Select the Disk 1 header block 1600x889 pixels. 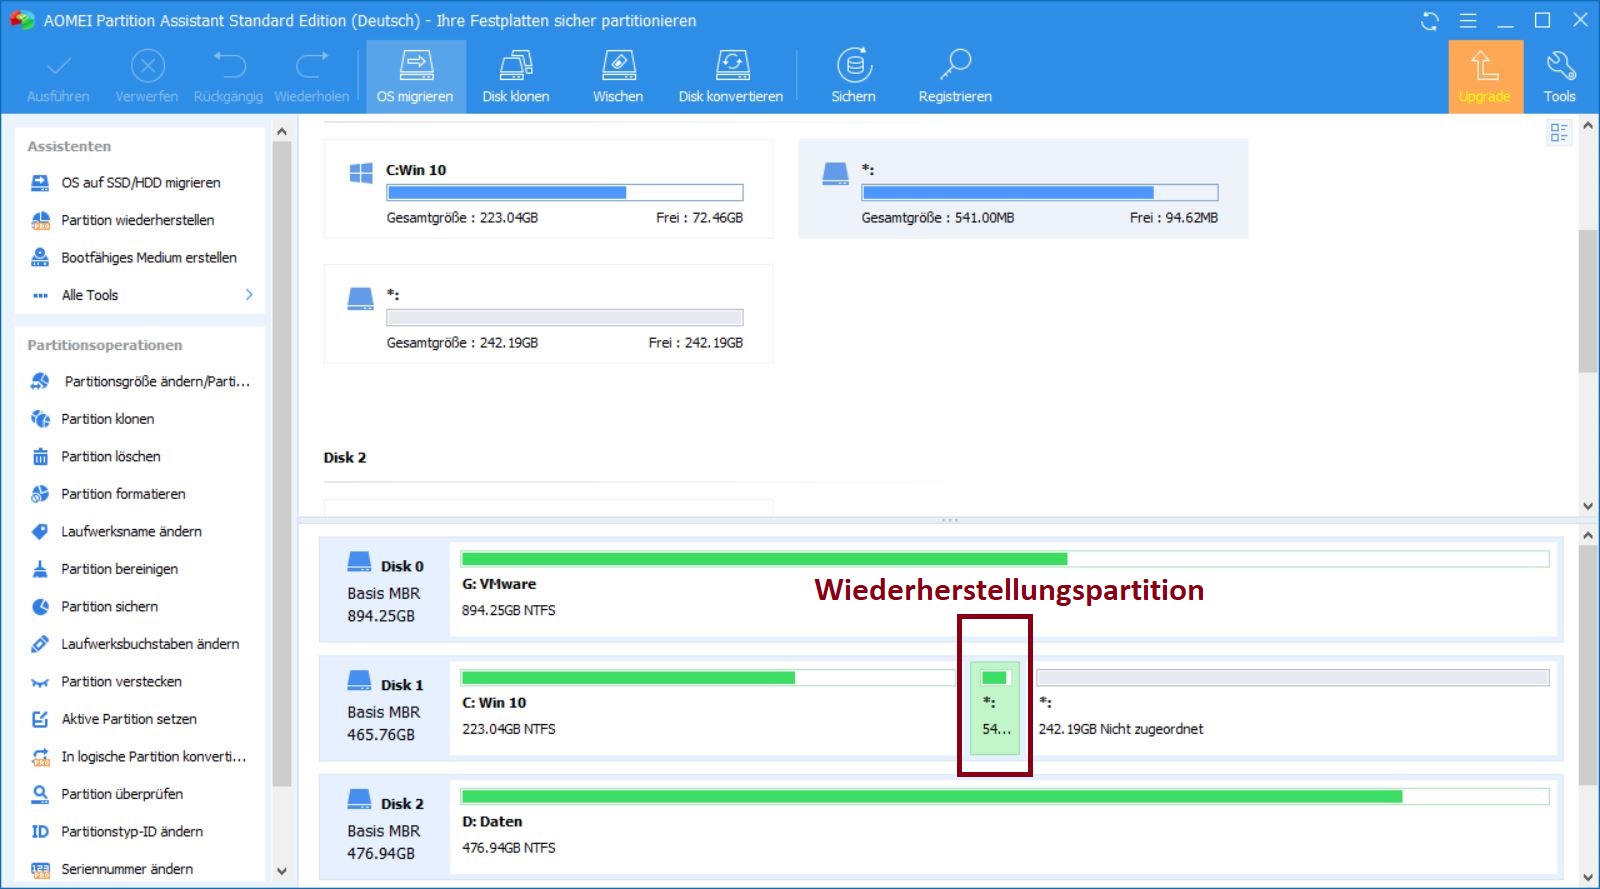pos(385,709)
